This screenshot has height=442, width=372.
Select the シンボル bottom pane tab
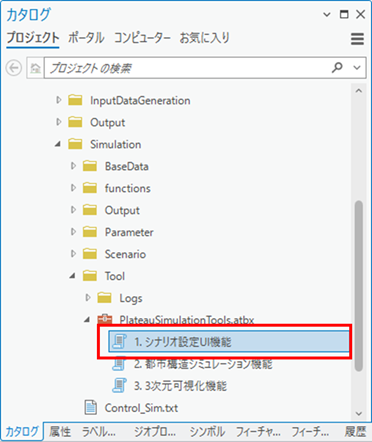click(207, 432)
